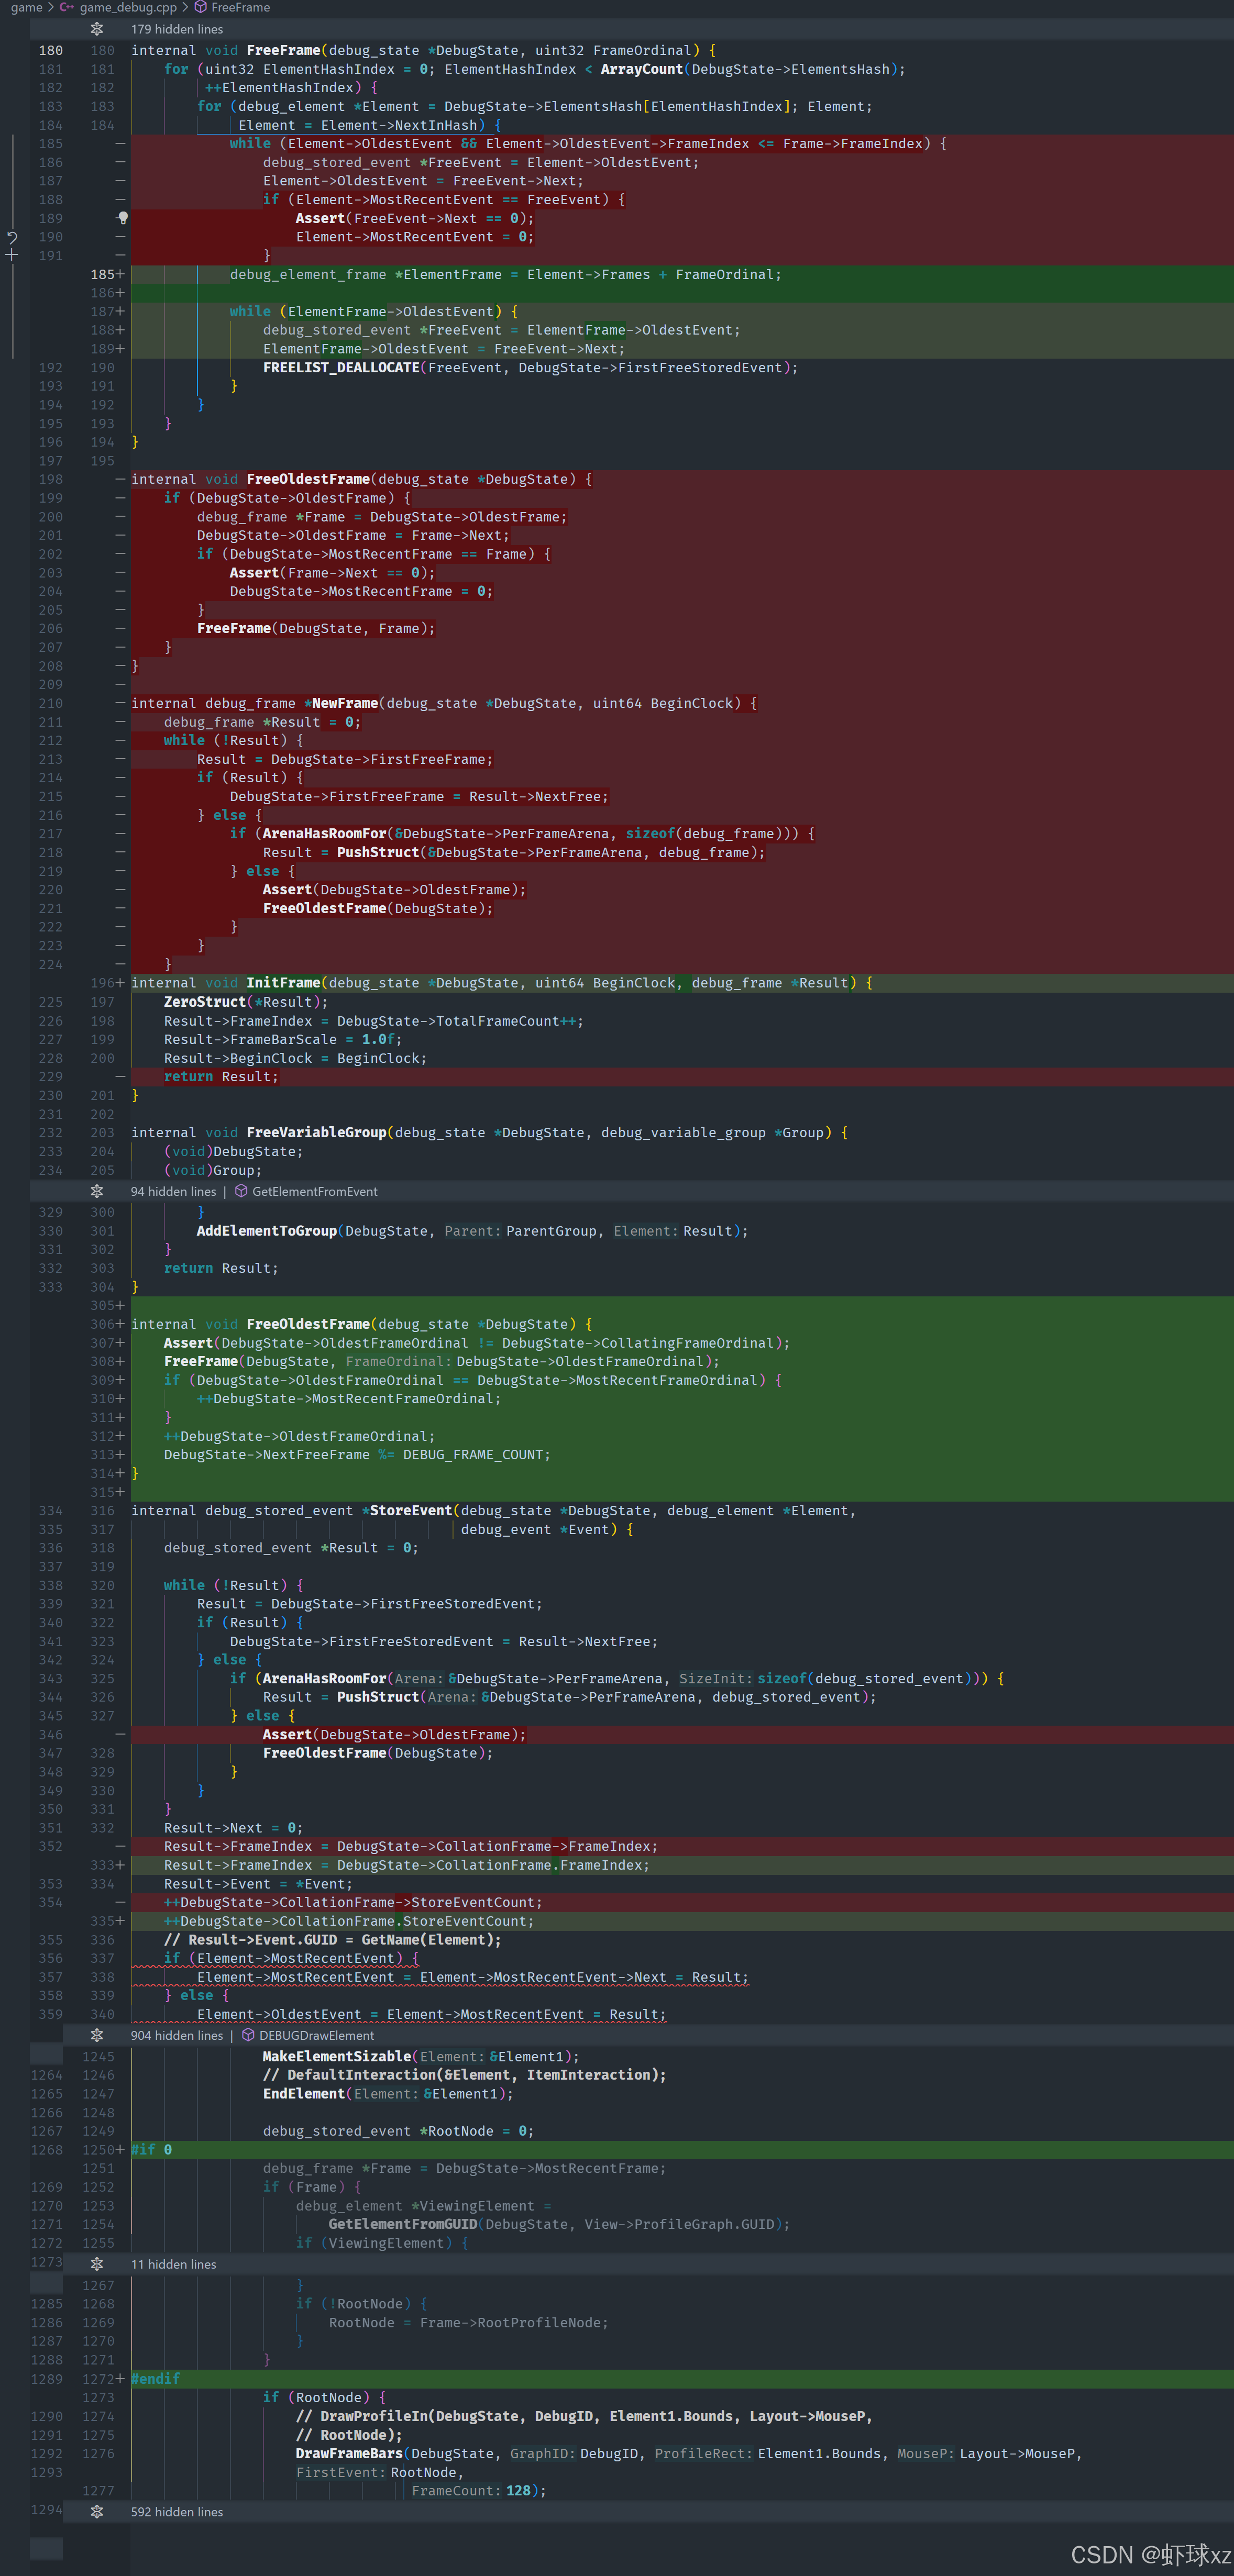Click the '179 hidden lines' label

pos(177,29)
